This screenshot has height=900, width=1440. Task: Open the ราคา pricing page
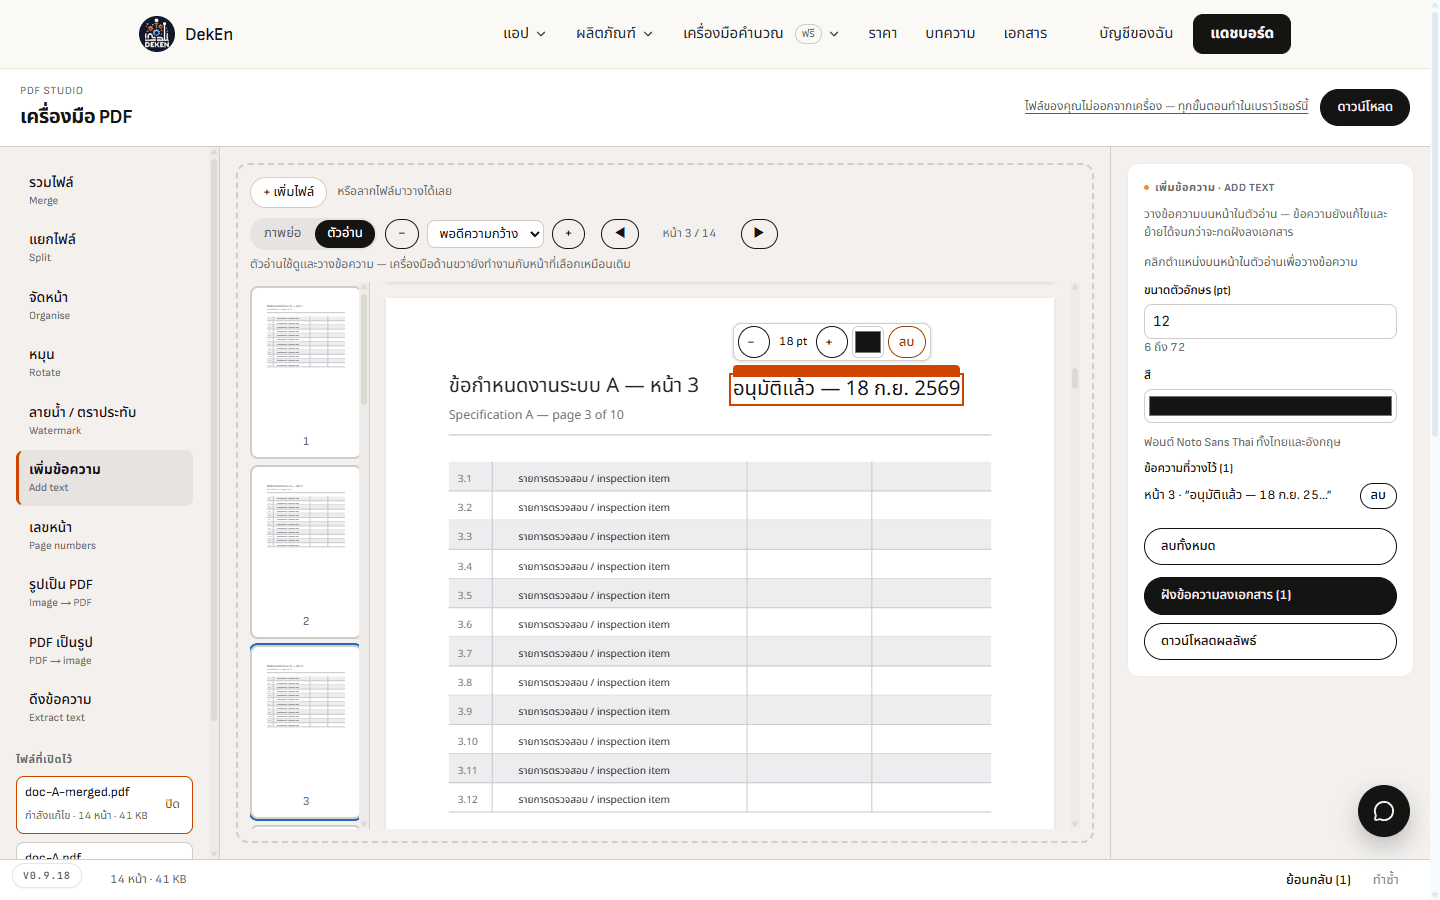[x=883, y=34]
